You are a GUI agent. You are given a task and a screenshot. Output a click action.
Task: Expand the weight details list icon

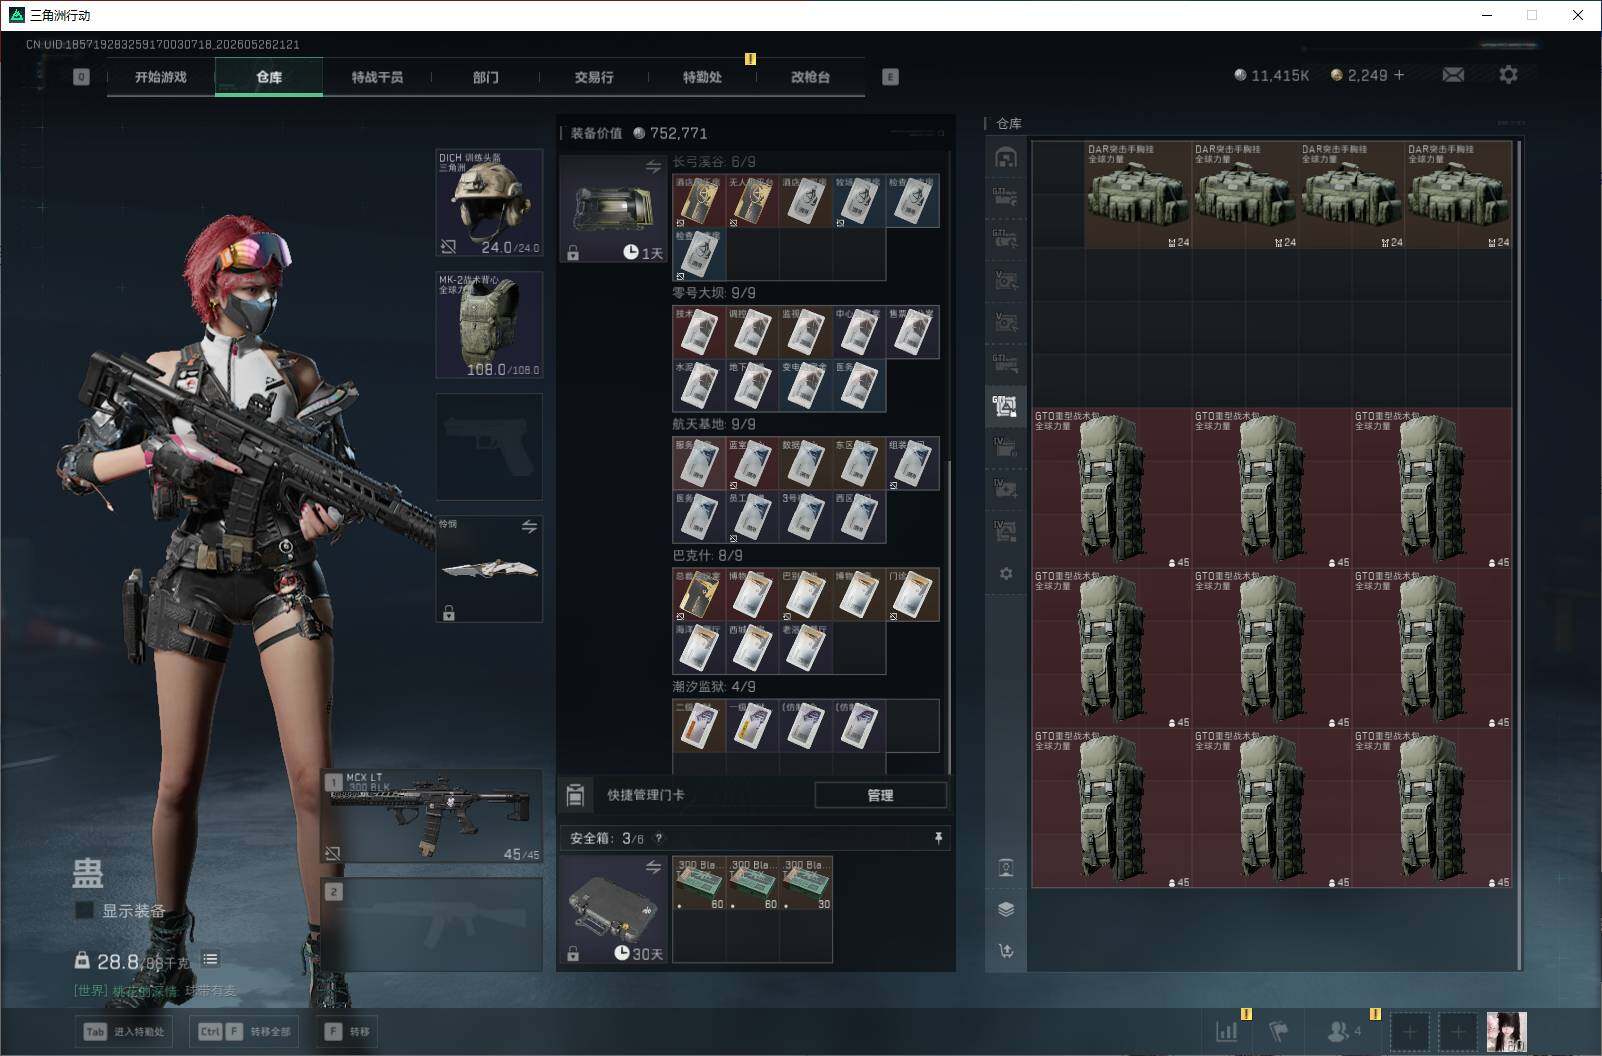point(210,959)
